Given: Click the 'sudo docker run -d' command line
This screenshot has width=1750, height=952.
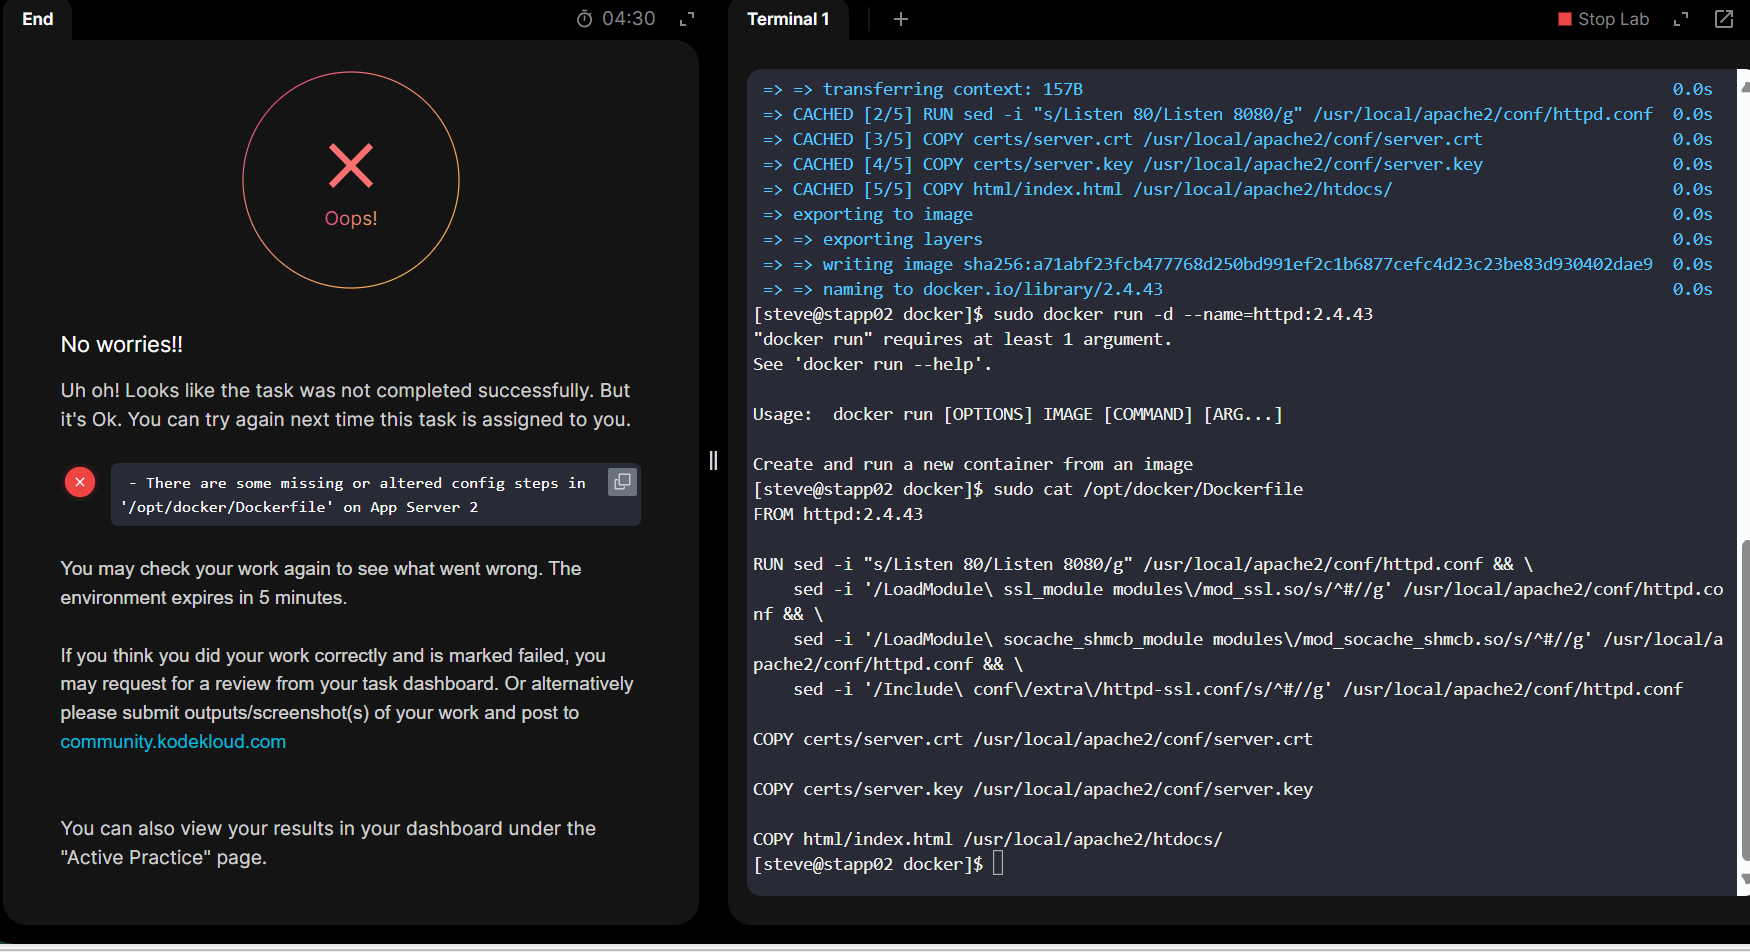Looking at the screenshot, I should point(1183,314).
